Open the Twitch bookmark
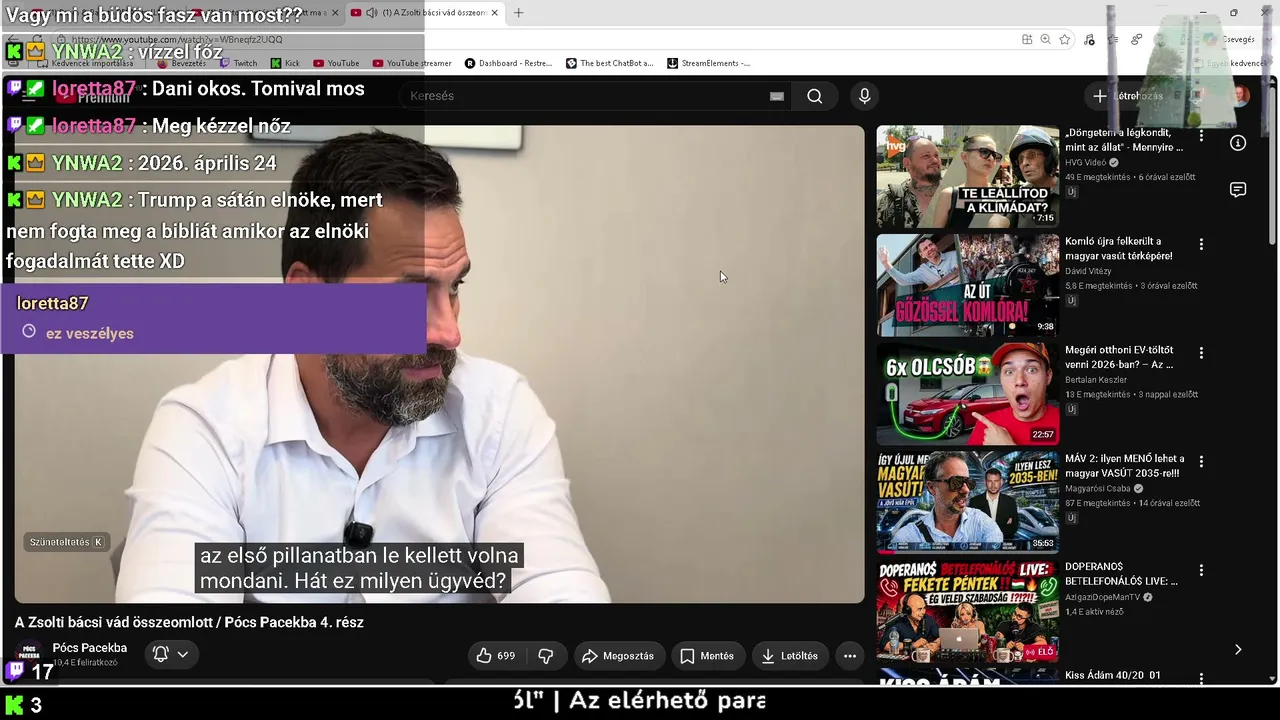1280x720 pixels. 238,63
